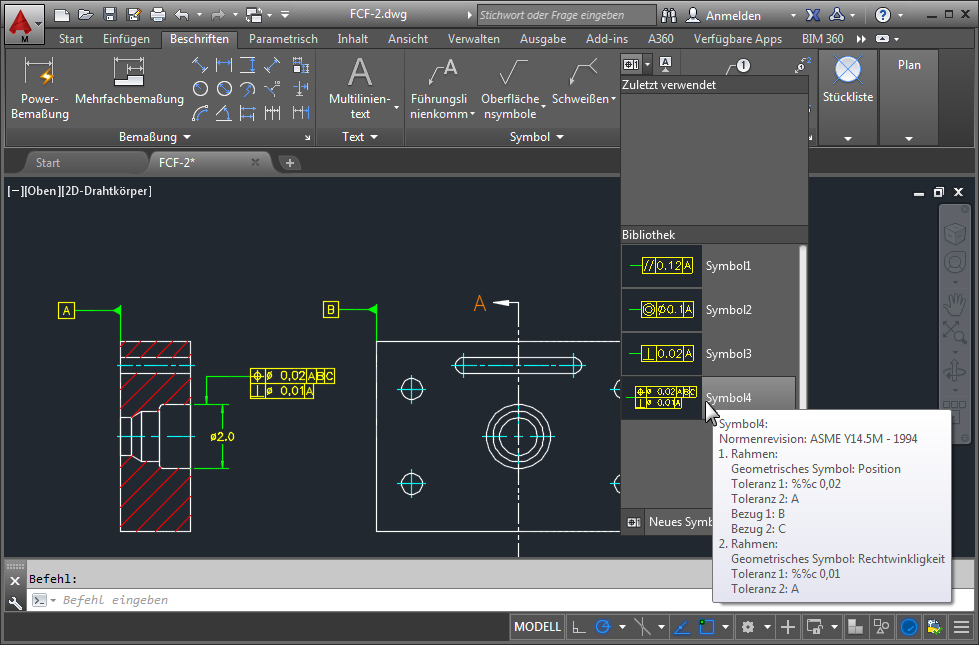Open the Oberflächensymbole tool
This screenshot has width=979, height=645.
(x=513, y=74)
